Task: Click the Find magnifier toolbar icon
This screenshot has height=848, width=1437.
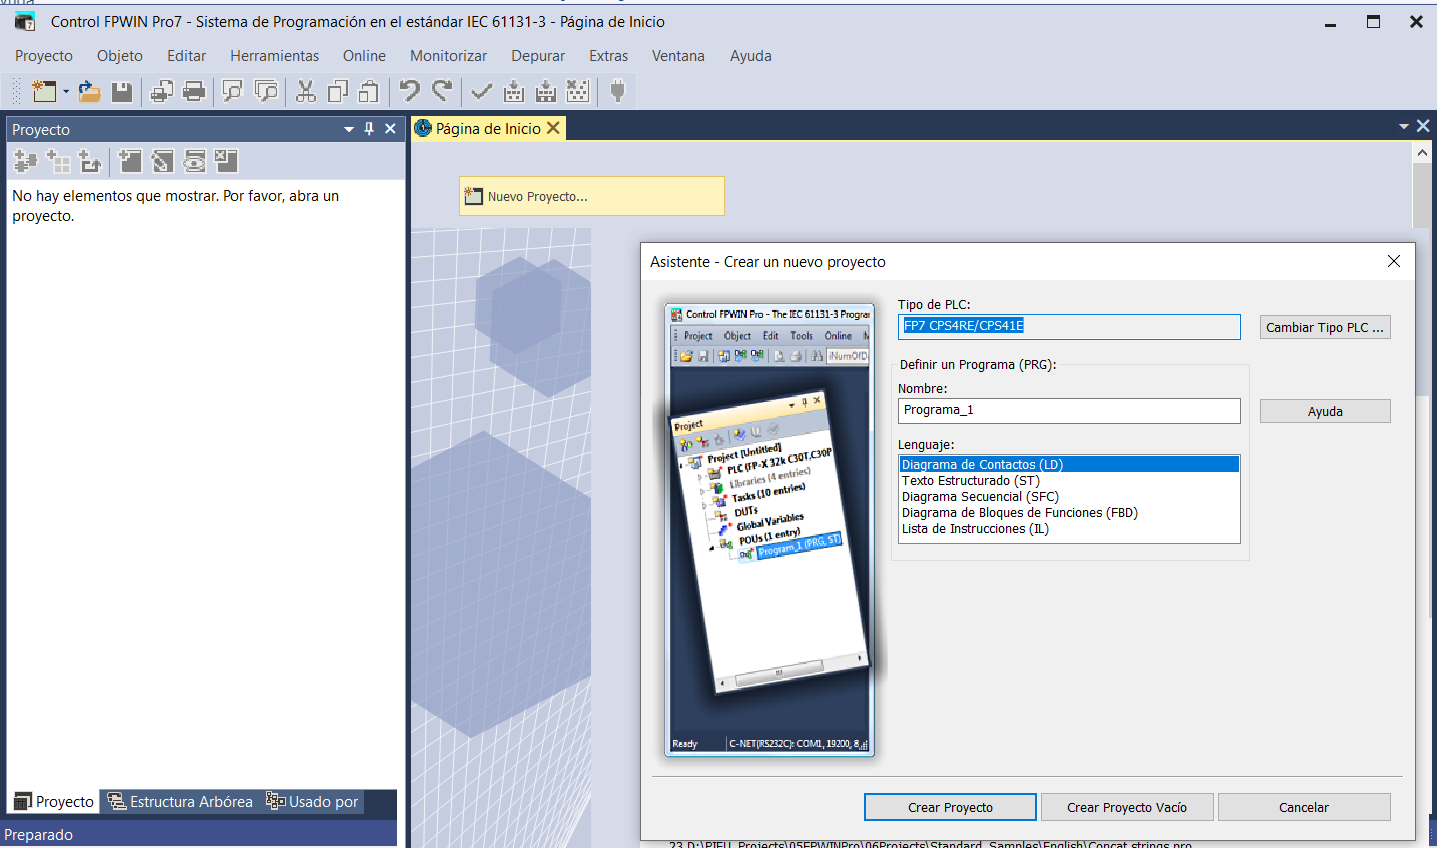Action: (x=233, y=92)
